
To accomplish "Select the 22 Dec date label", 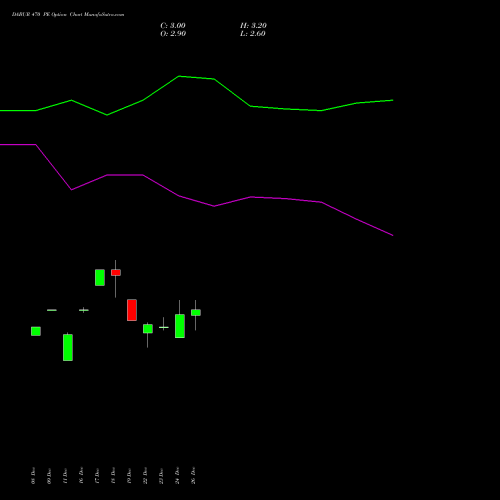I will tap(145, 476).
